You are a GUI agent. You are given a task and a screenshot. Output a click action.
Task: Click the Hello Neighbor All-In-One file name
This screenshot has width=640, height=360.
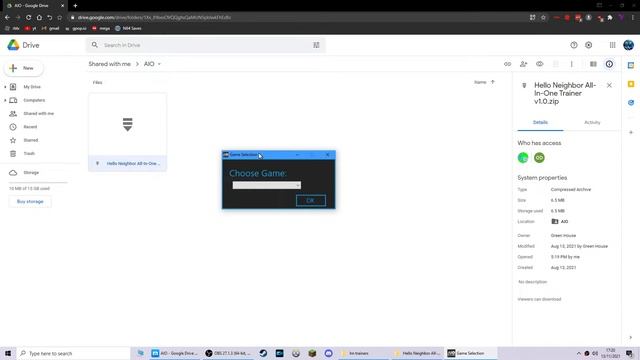pos(133,163)
